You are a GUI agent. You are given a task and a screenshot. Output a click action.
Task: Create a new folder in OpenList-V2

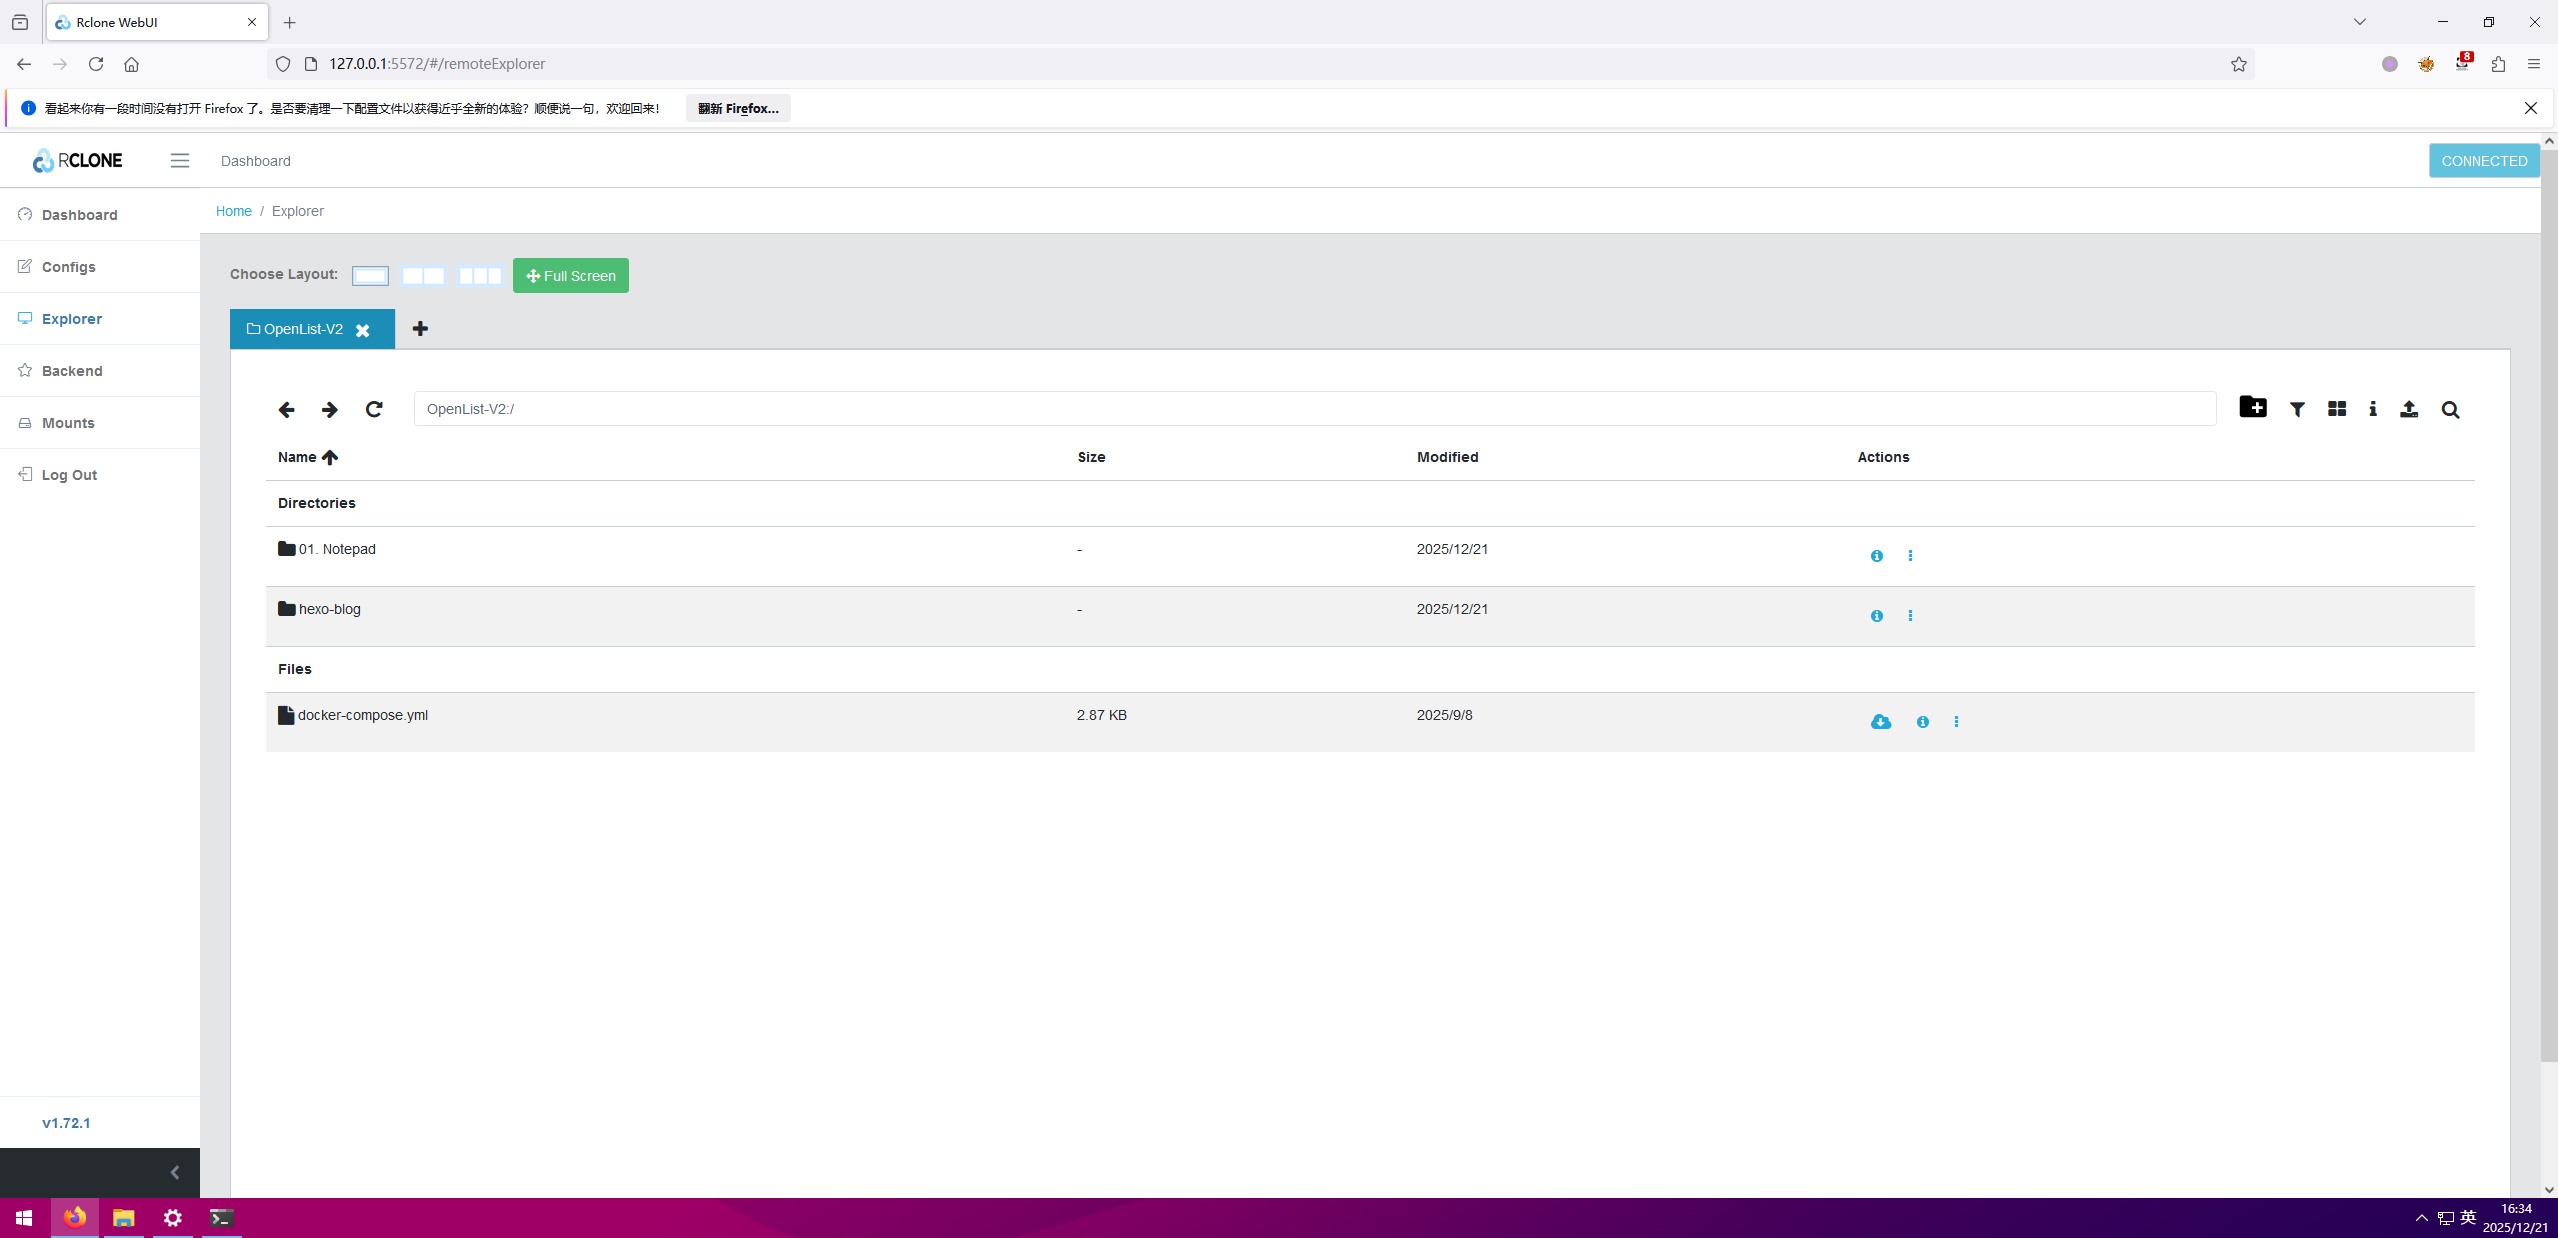coord(2252,407)
